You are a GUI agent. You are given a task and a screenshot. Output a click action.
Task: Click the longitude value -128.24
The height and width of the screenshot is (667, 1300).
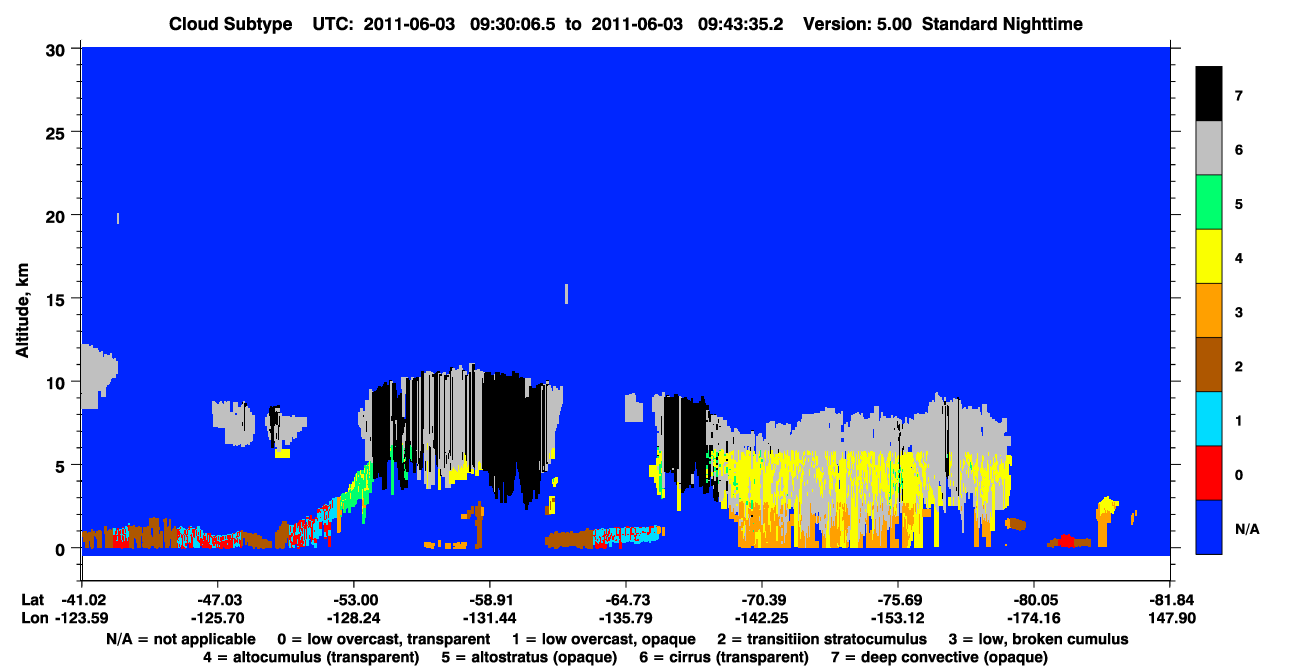tap(353, 617)
